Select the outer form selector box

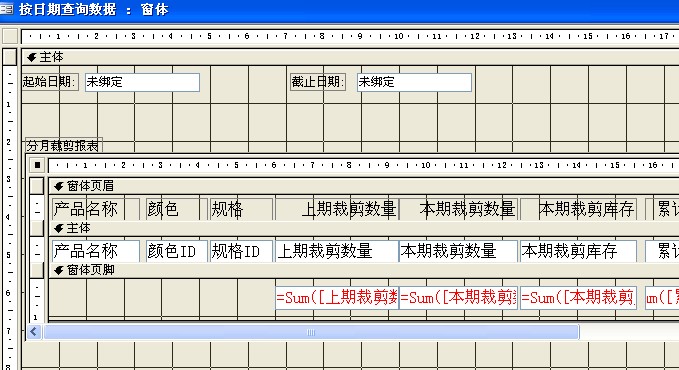(x=10, y=36)
